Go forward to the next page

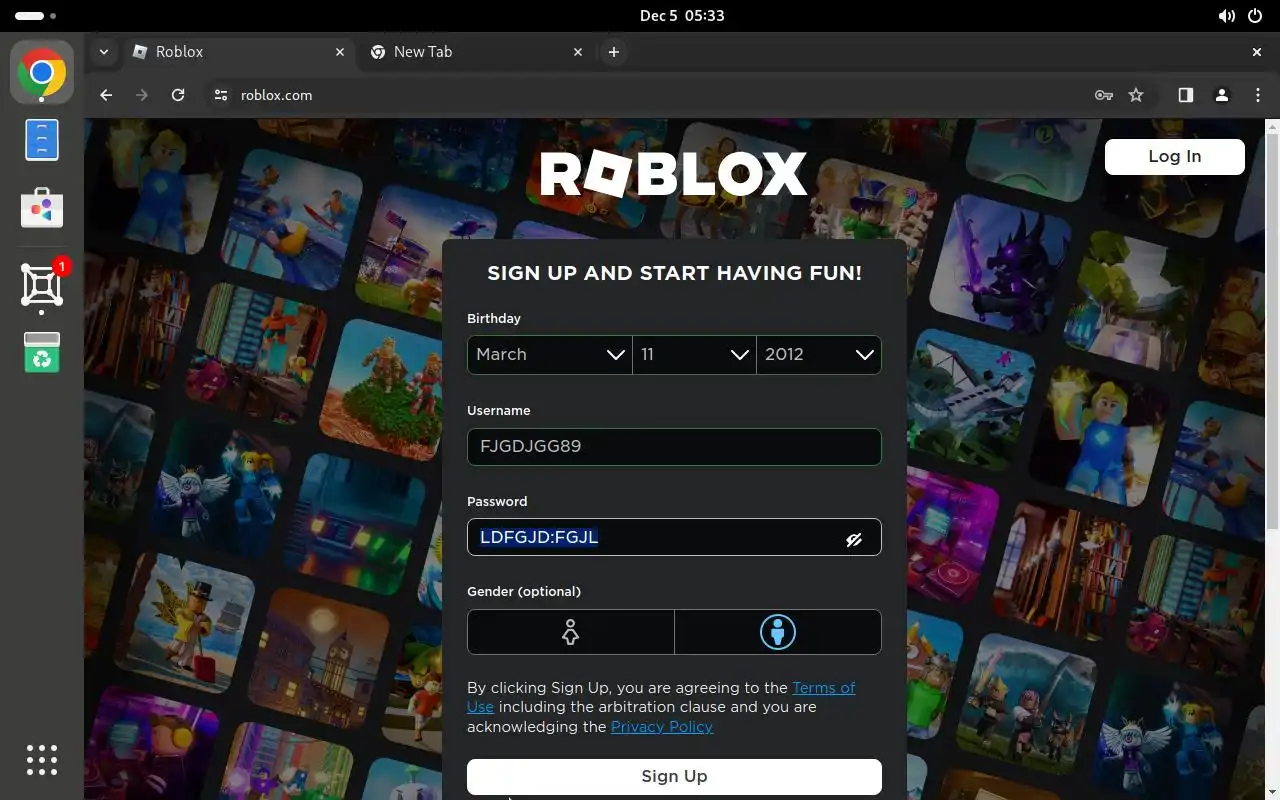point(142,95)
